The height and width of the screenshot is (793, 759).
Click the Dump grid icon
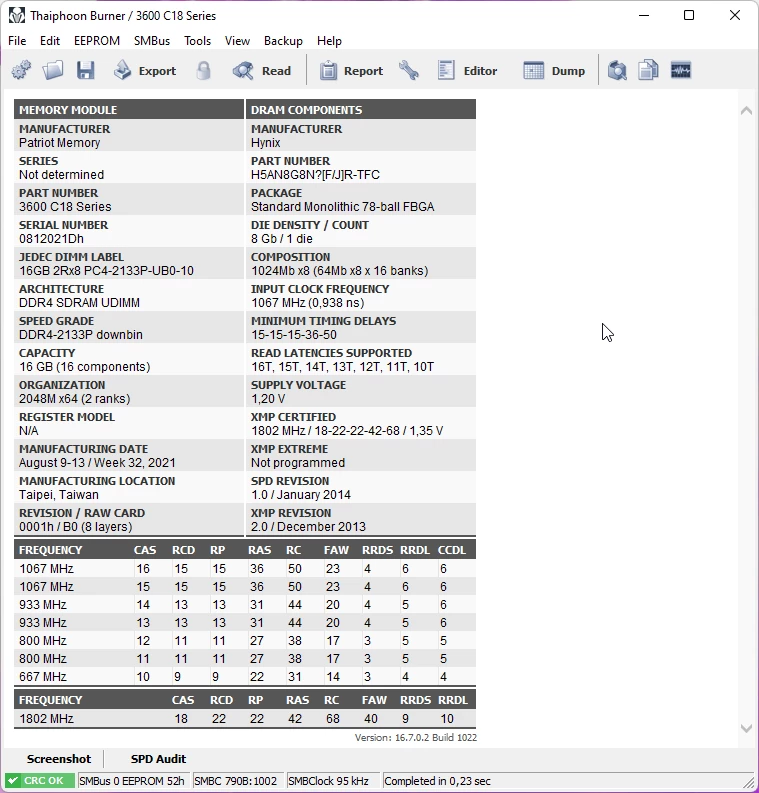click(x=533, y=70)
